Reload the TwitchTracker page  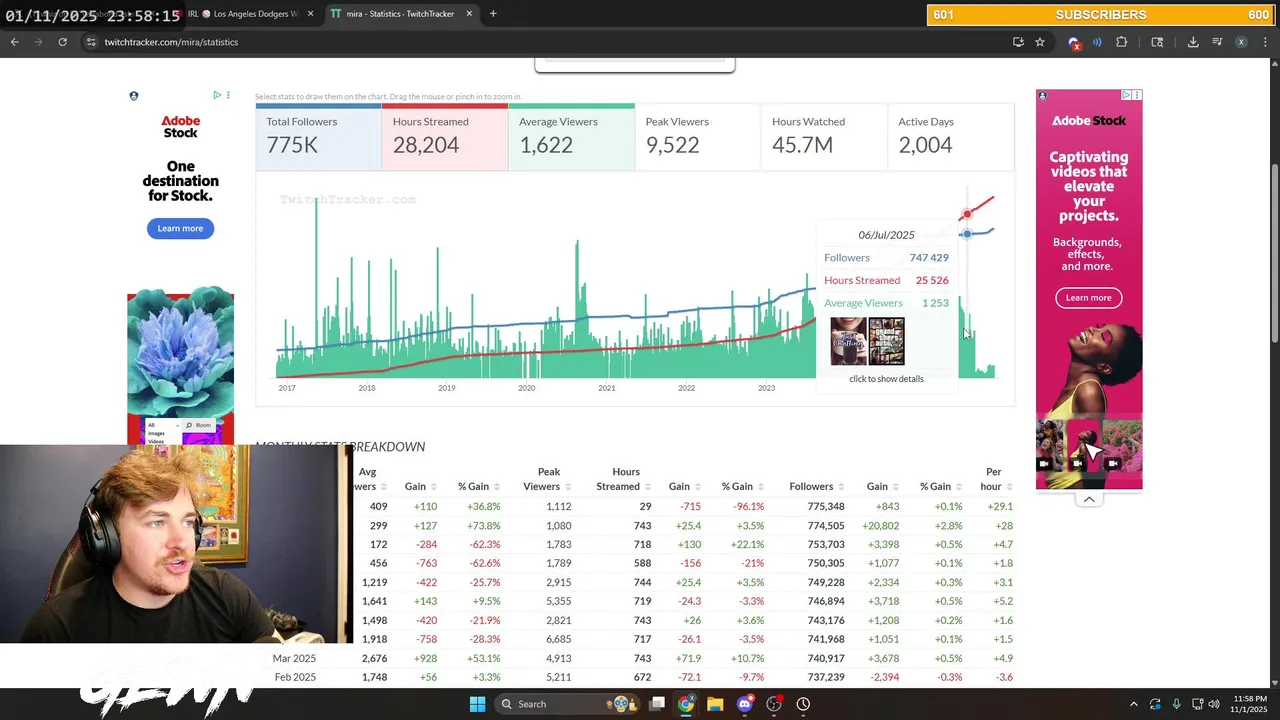point(62,42)
